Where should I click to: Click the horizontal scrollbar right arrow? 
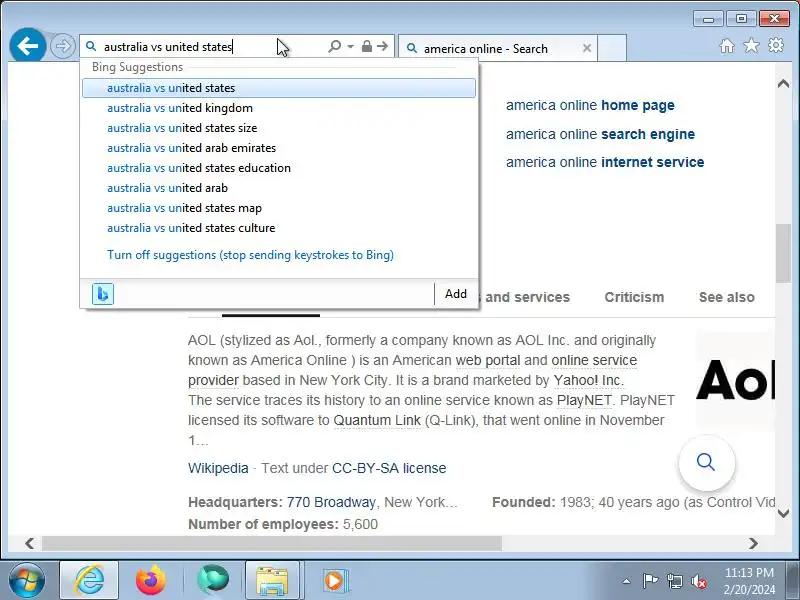pyautogui.click(x=753, y=543)
